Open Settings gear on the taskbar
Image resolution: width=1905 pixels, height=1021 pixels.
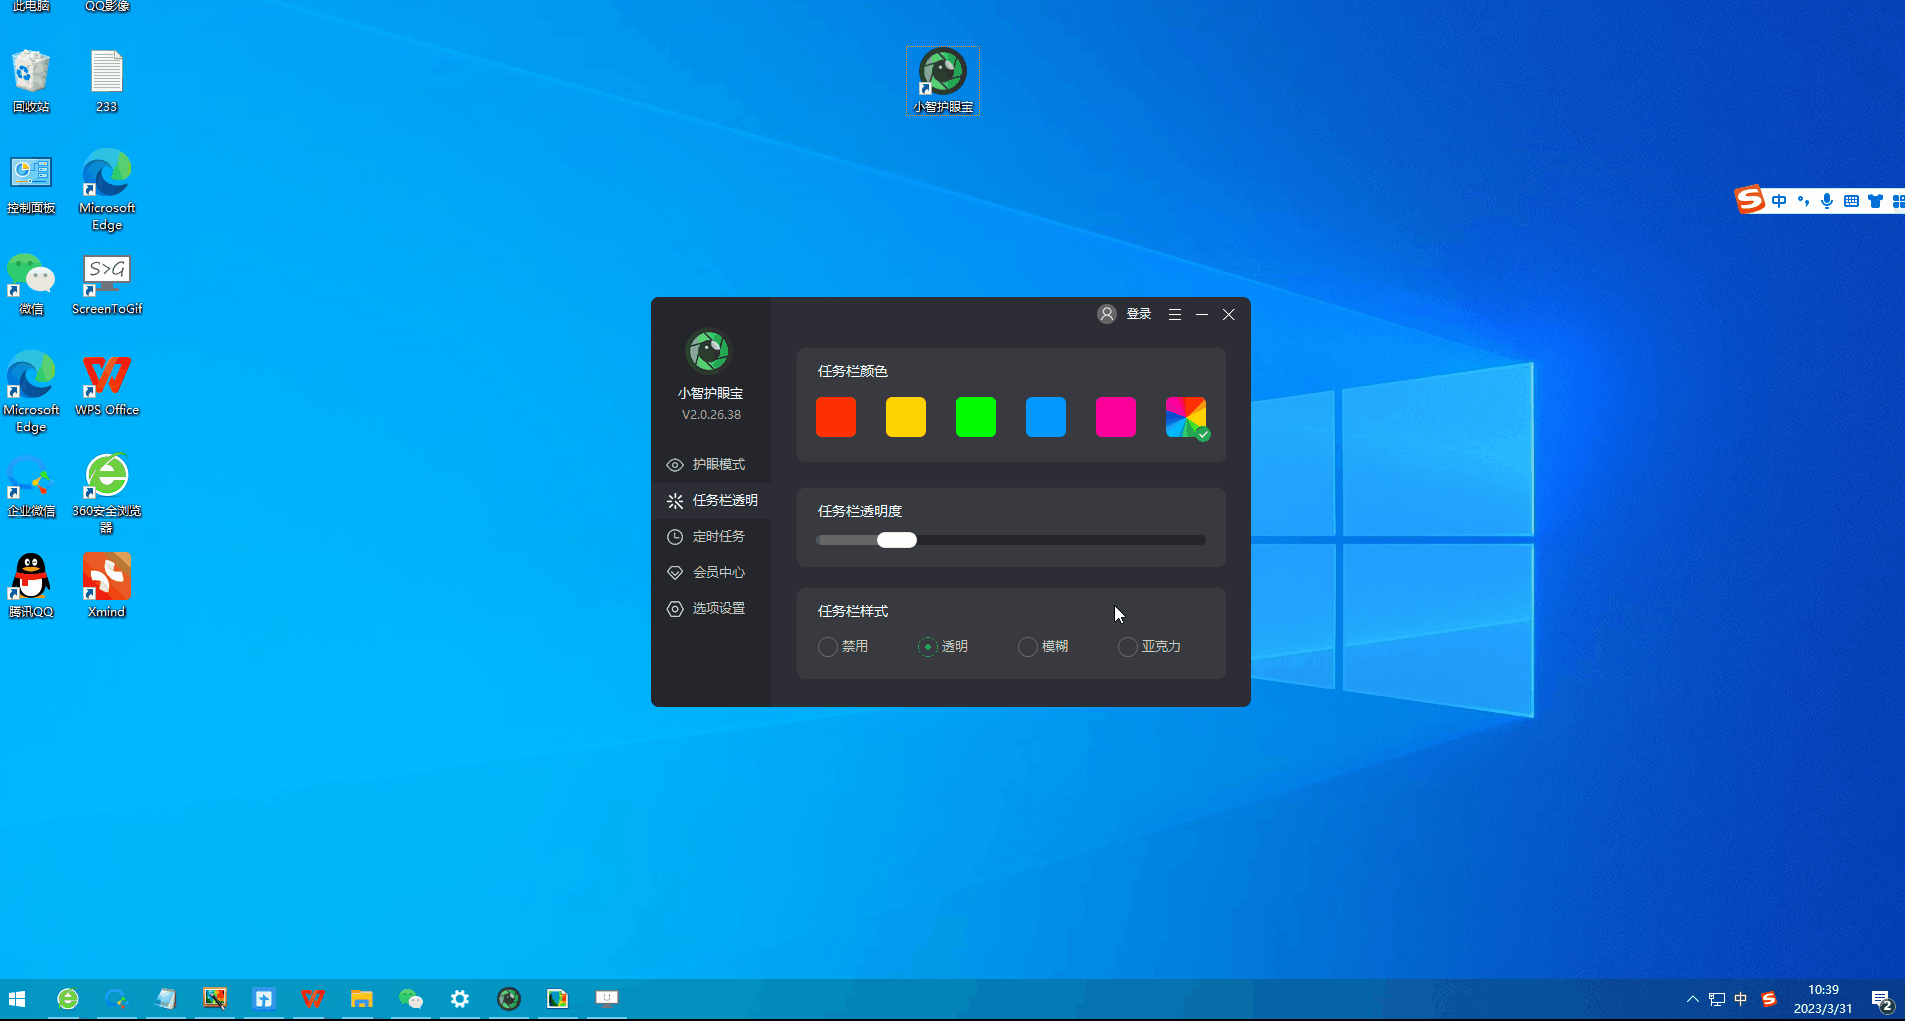pyautogui.click(x=460, y=999)
